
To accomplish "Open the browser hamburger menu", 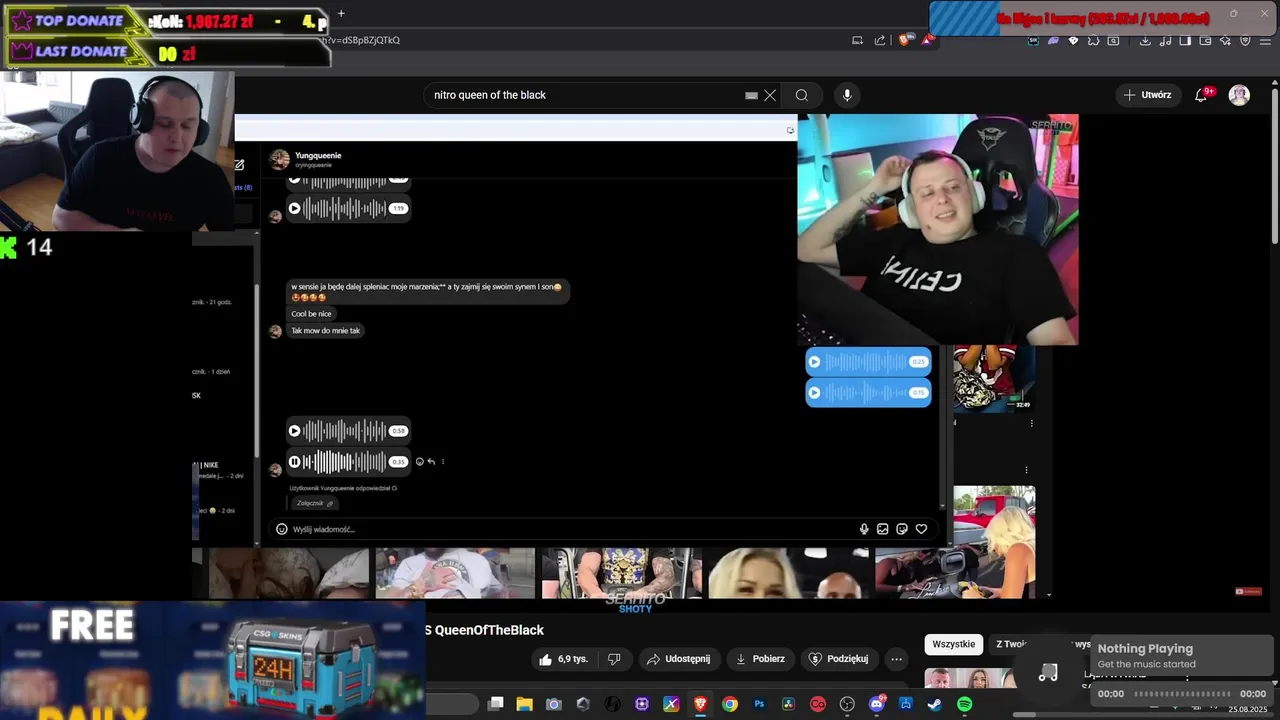I will [x=1265, y=40].
